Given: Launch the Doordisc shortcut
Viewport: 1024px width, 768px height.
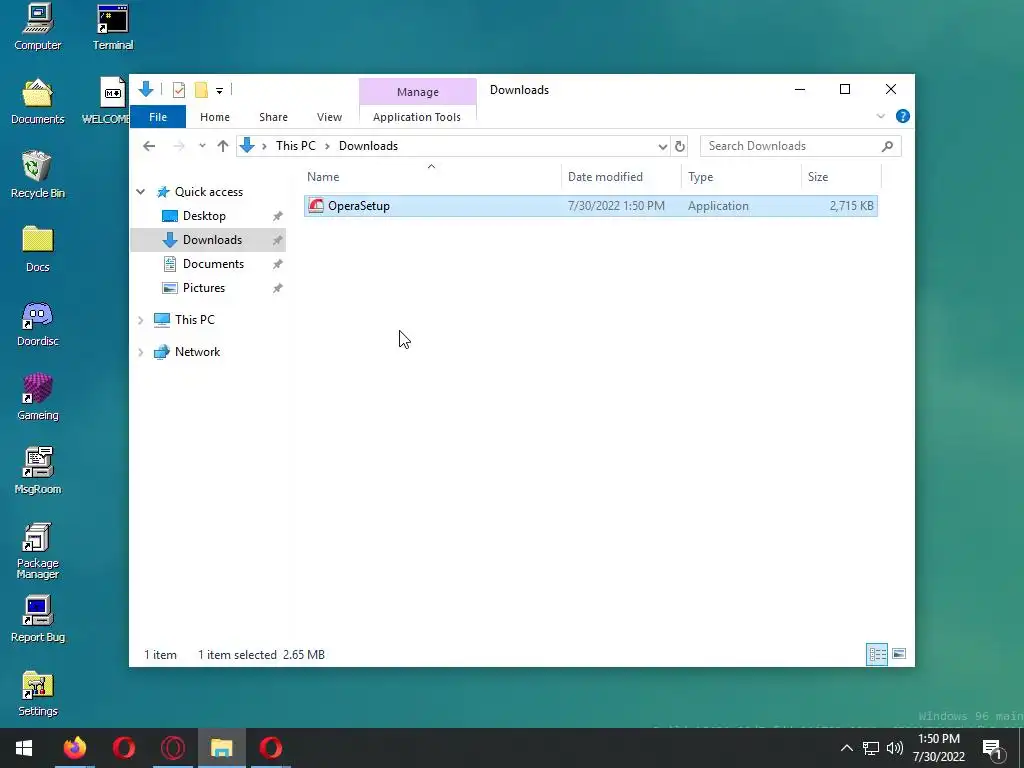Looking at the screenshot, I should (x=38, y=323).
